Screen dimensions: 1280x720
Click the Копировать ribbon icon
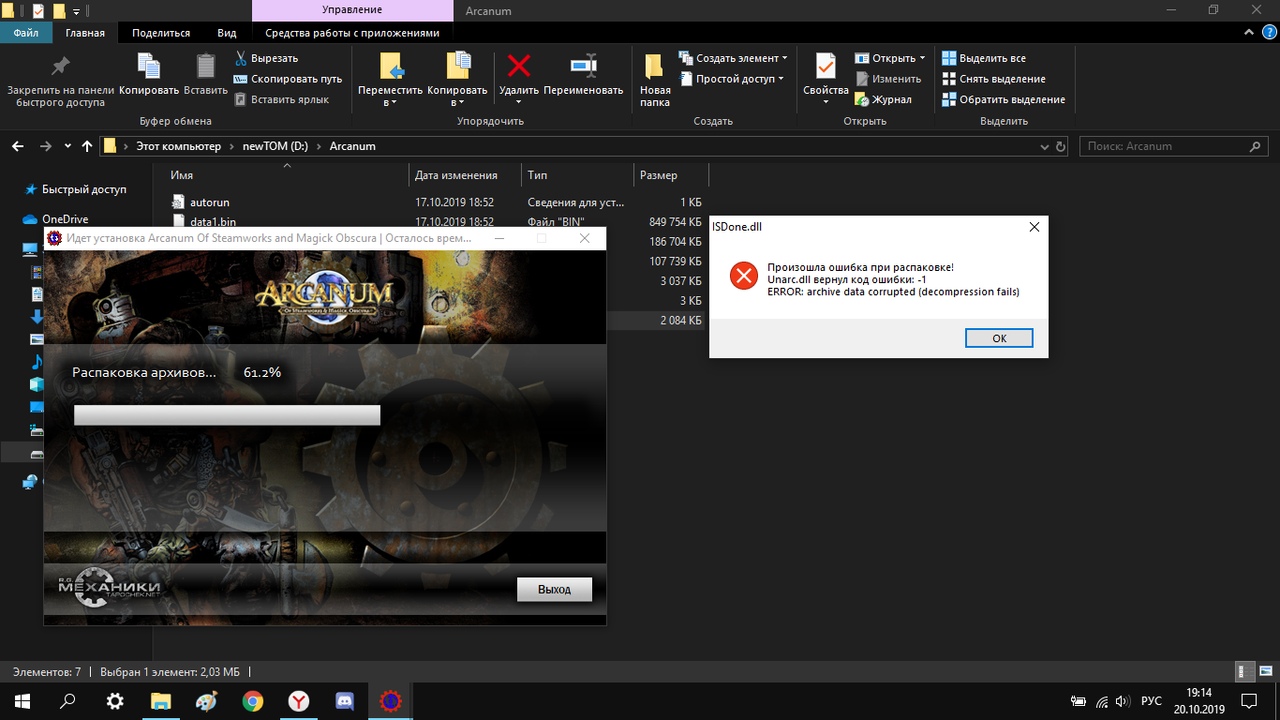pyautogui.click(x=148, y=67)
